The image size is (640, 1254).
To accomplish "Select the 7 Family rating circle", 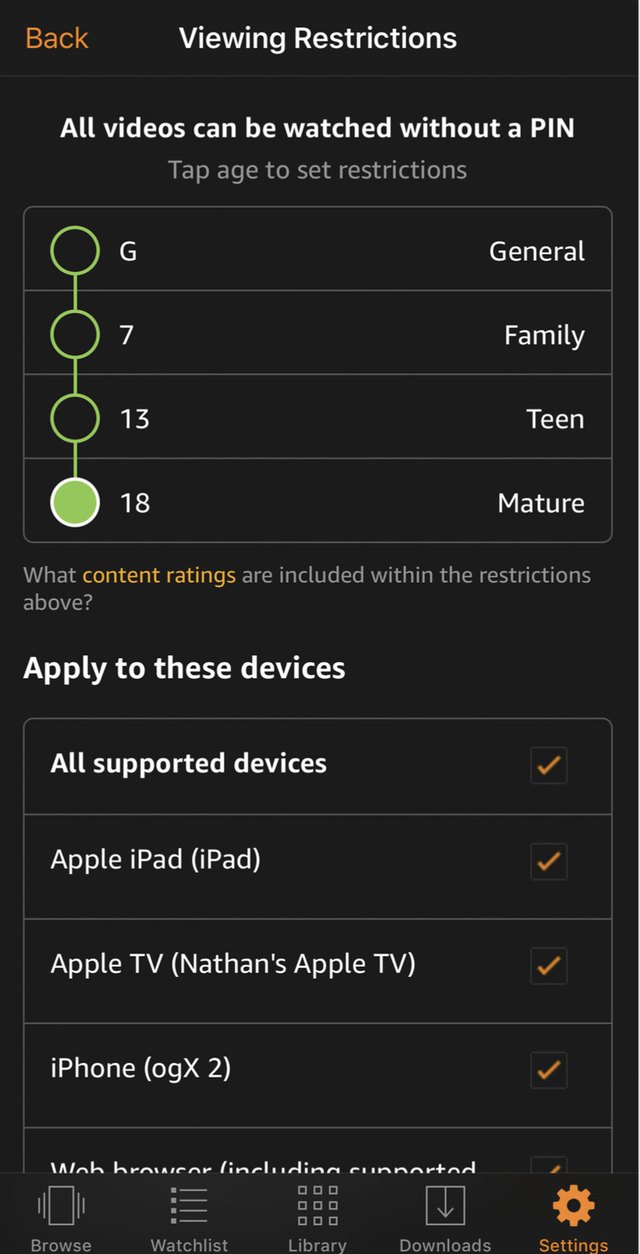I will tap(75, 335).
